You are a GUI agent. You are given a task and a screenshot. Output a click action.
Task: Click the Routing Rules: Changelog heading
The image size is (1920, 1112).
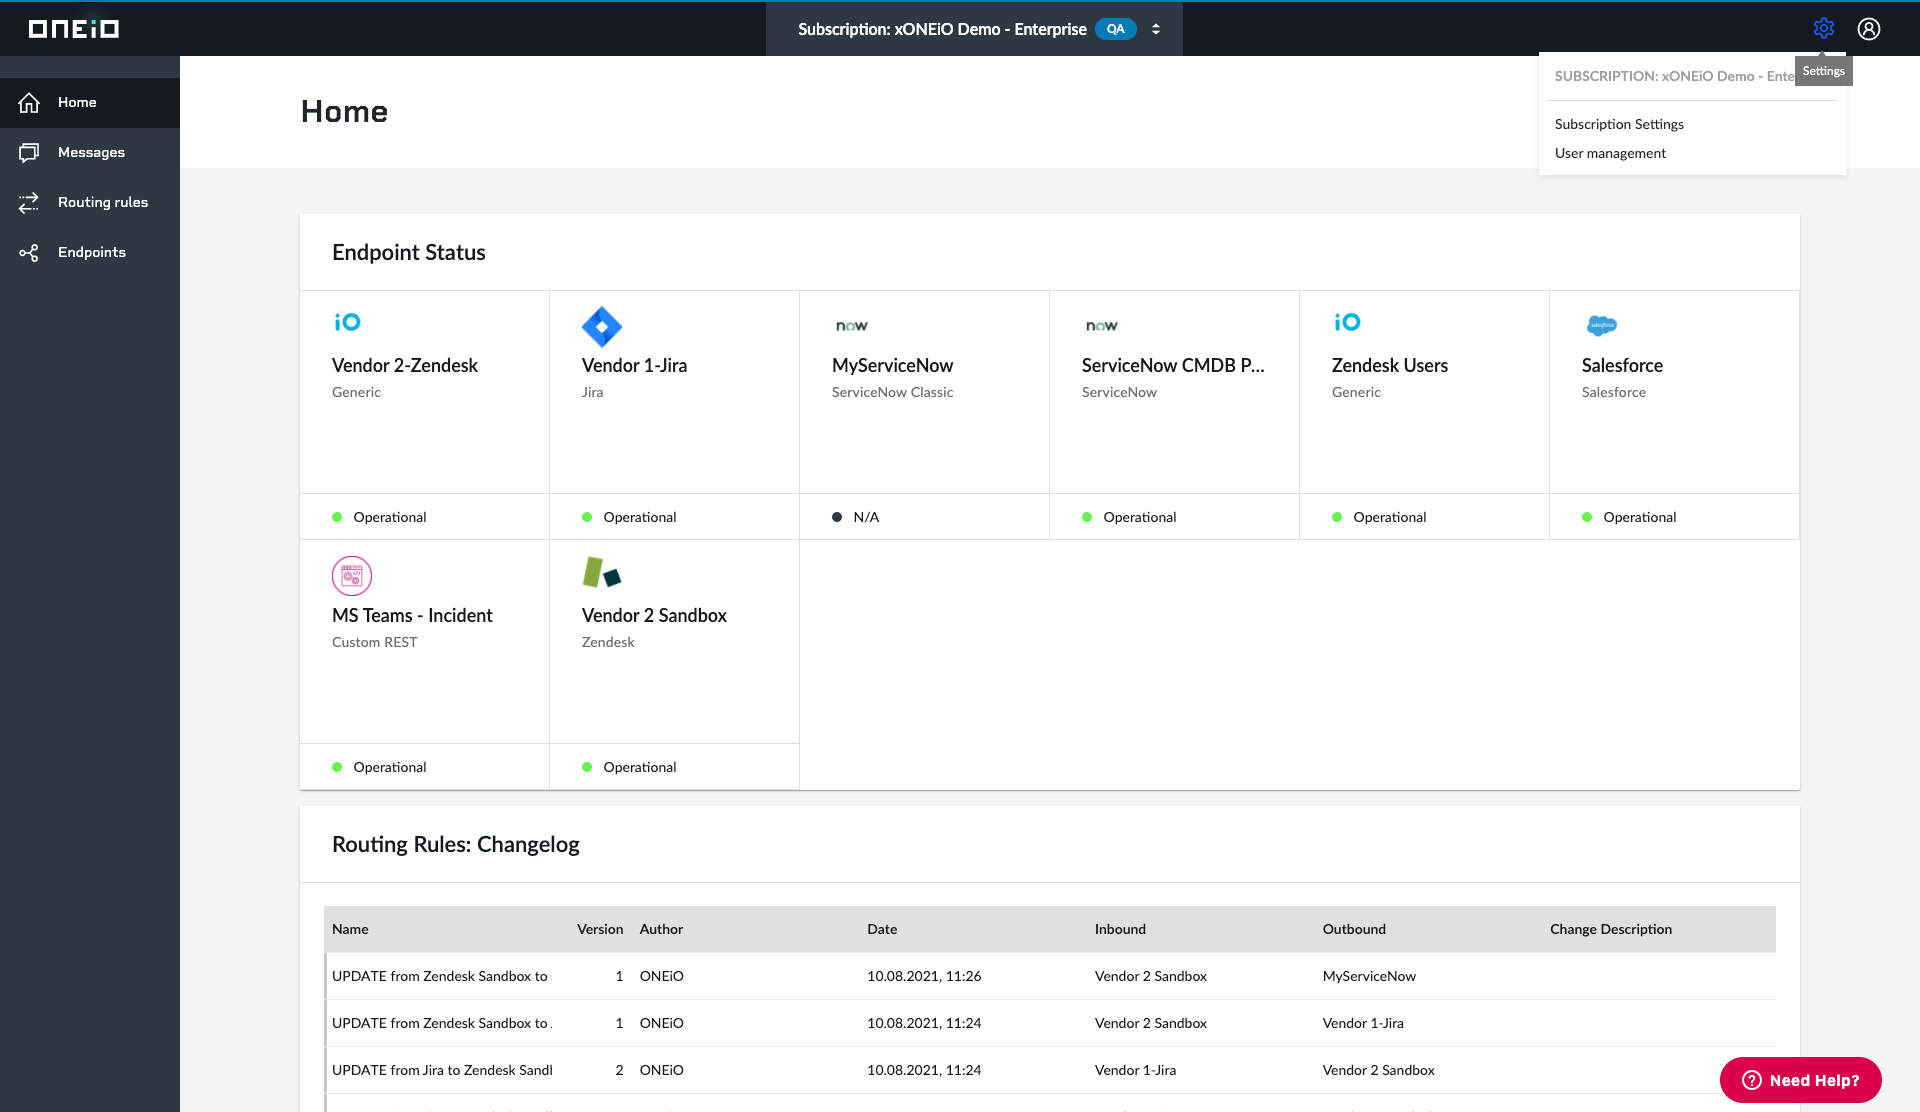[x=455, y=844]
